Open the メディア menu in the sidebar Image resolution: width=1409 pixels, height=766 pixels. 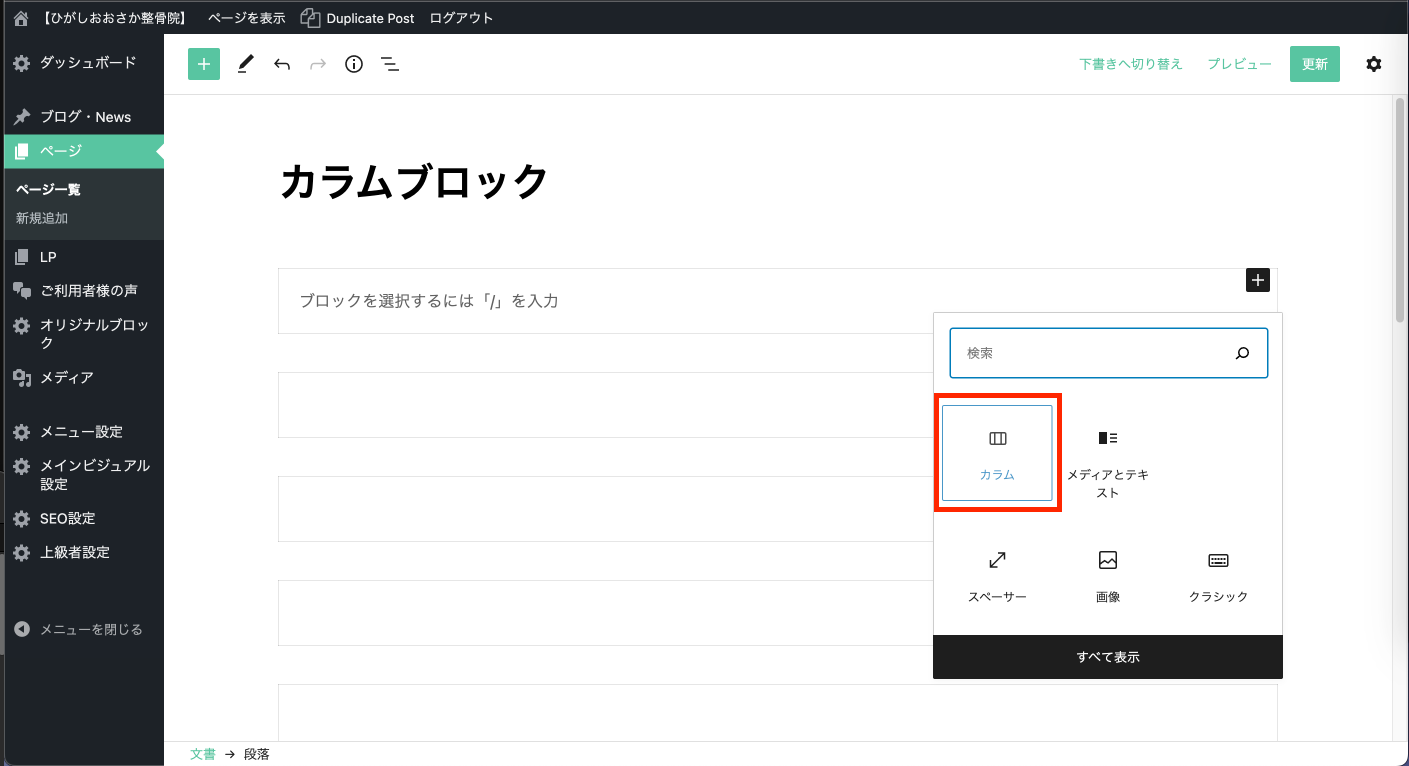pos(66,377)
